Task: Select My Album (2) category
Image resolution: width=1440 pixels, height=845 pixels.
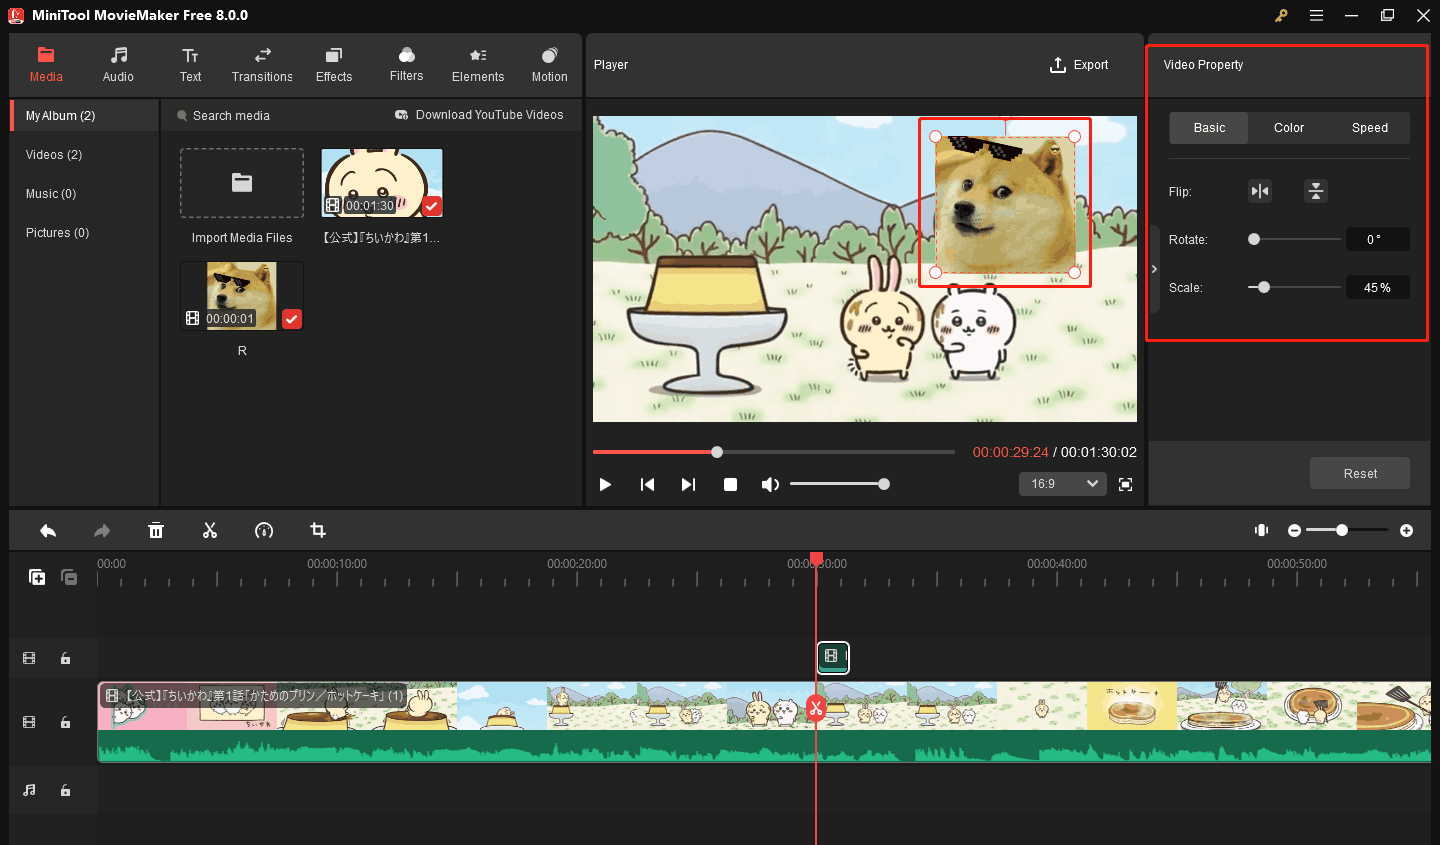Action: pyautogui.click(x=84, y=116)
